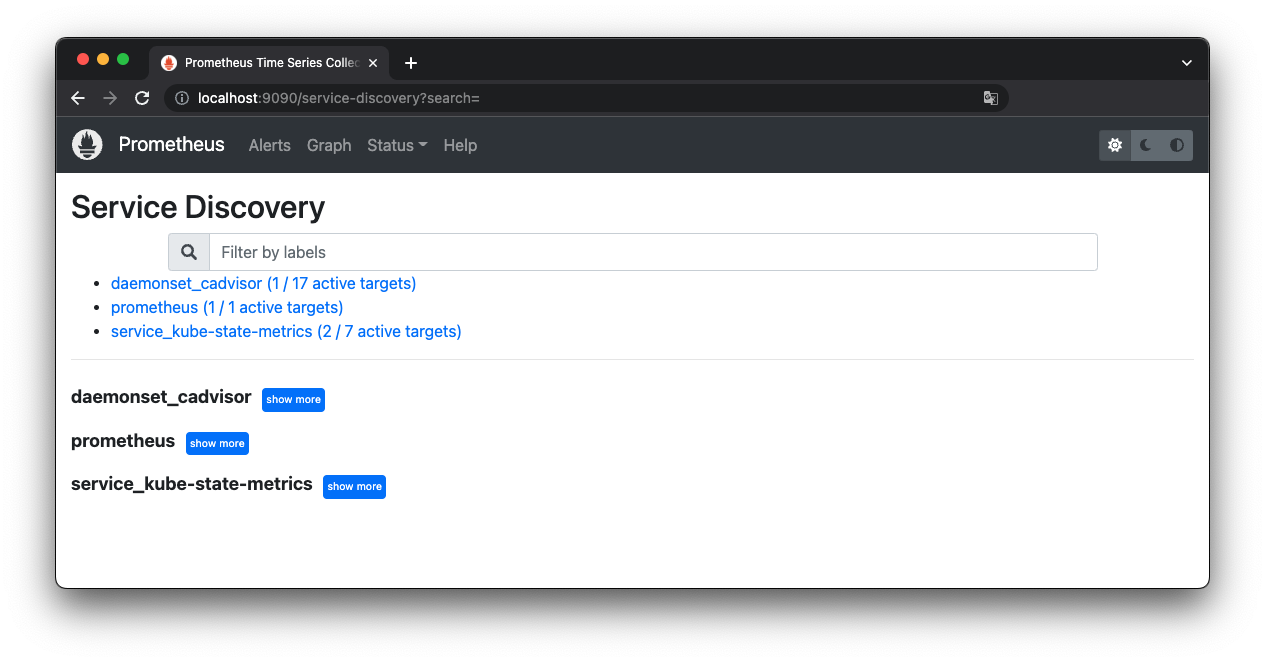The width and height of the screenshot is (1265, 662).
Task: Show more for service_kube-state-metrics
Action: [354, 486]
